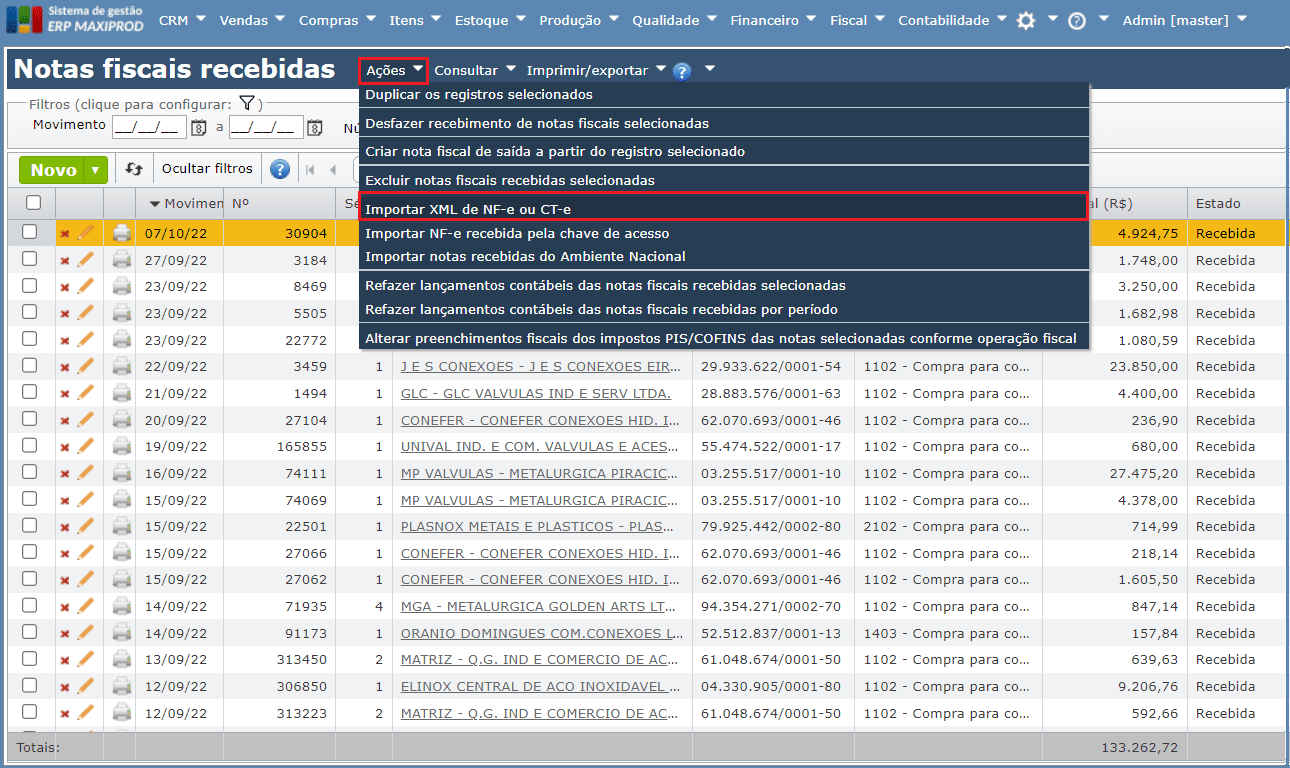Click the blue help icon beside Ocultar filtros
The height and width of the screenshot is (768, 1290).
point(280,169)
